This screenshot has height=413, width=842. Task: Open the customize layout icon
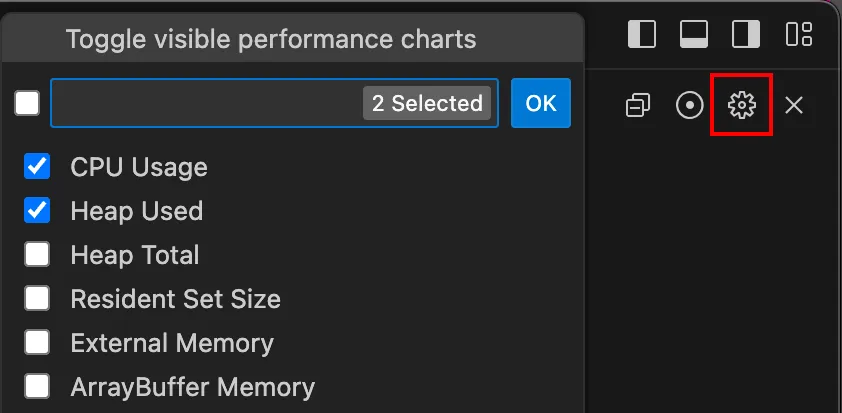[x=799, y=34]
